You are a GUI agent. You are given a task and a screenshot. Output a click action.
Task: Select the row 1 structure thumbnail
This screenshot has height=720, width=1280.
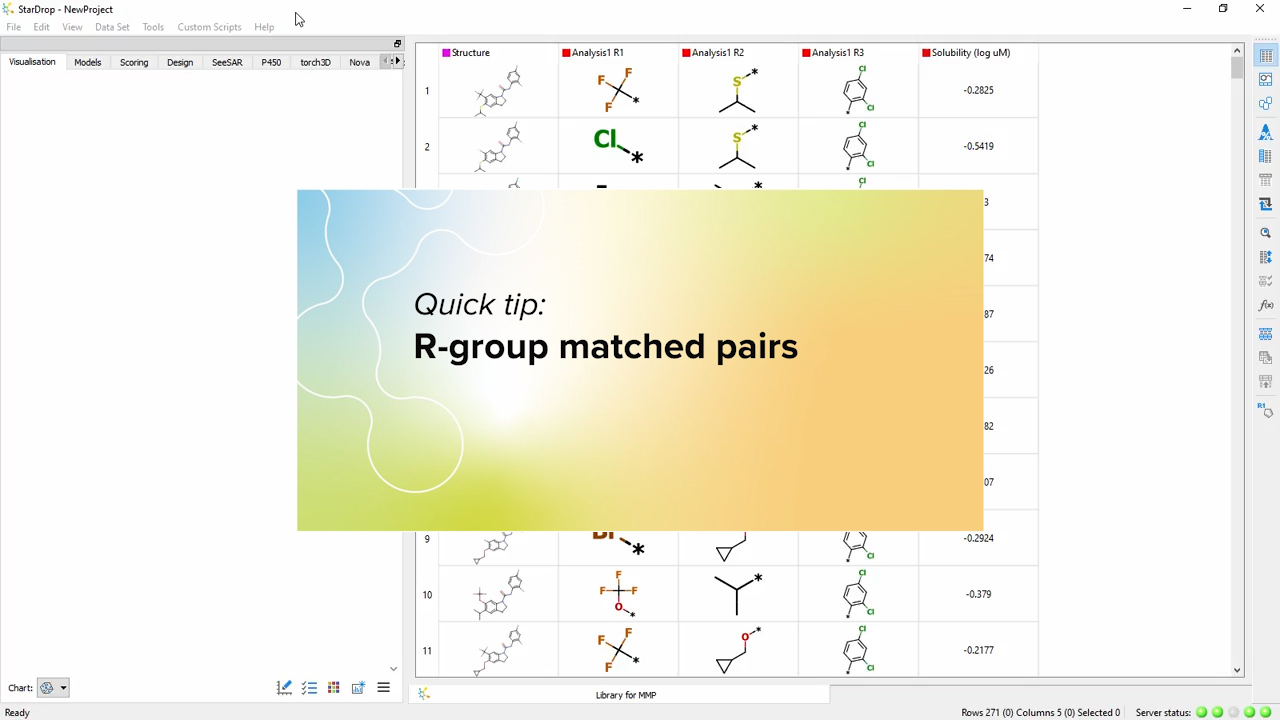(x=498, y=90)
